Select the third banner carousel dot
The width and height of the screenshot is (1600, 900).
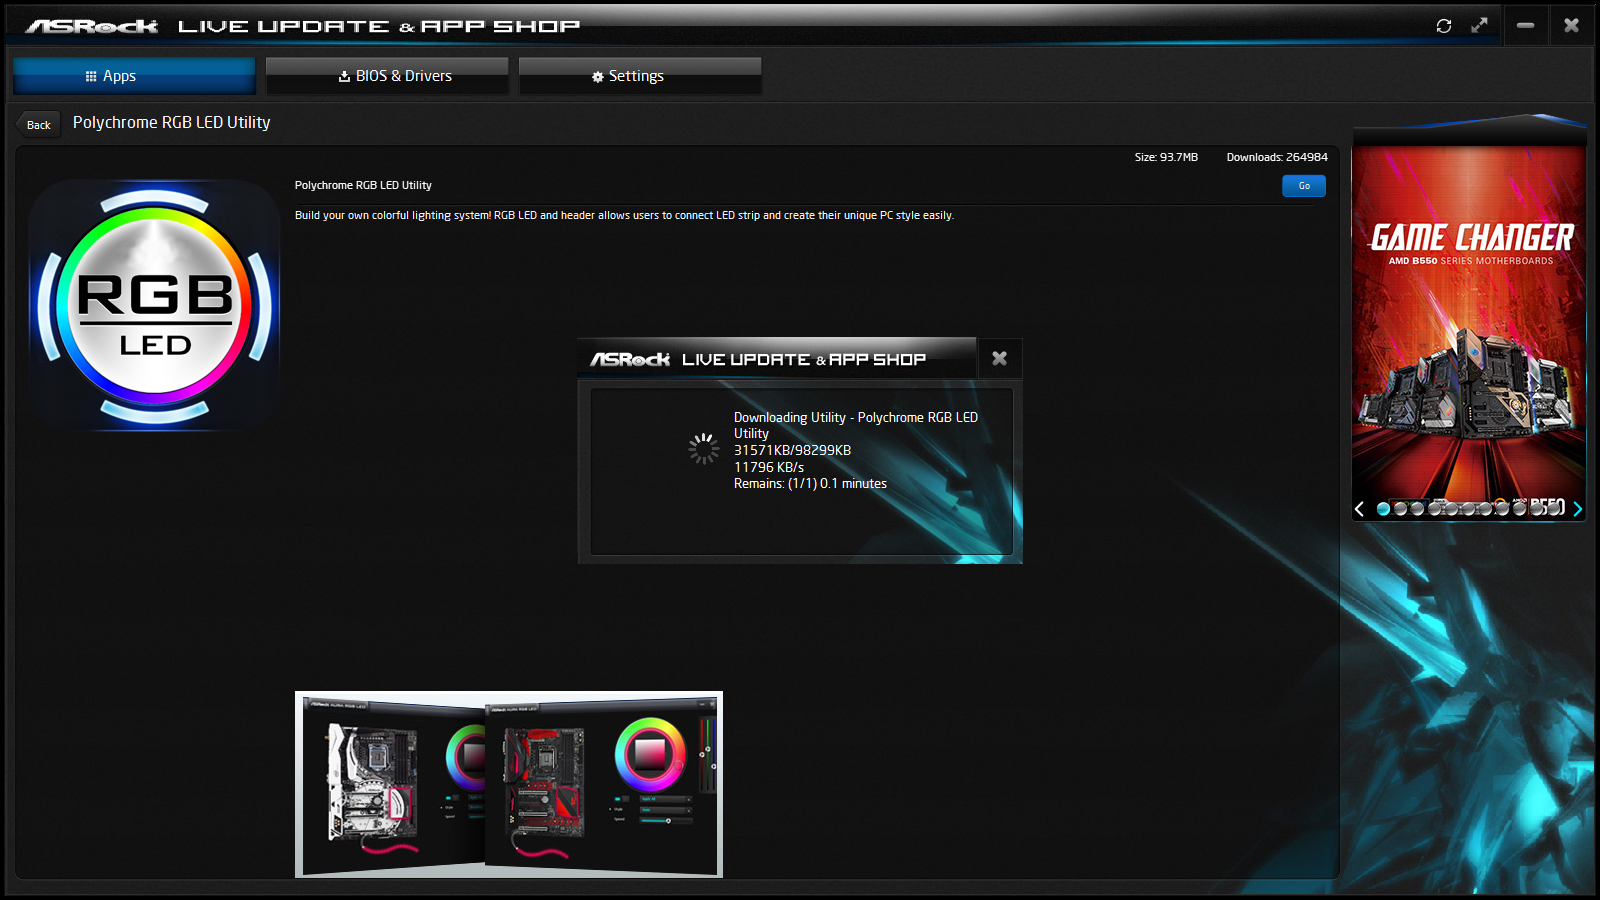pos(1417,509)
